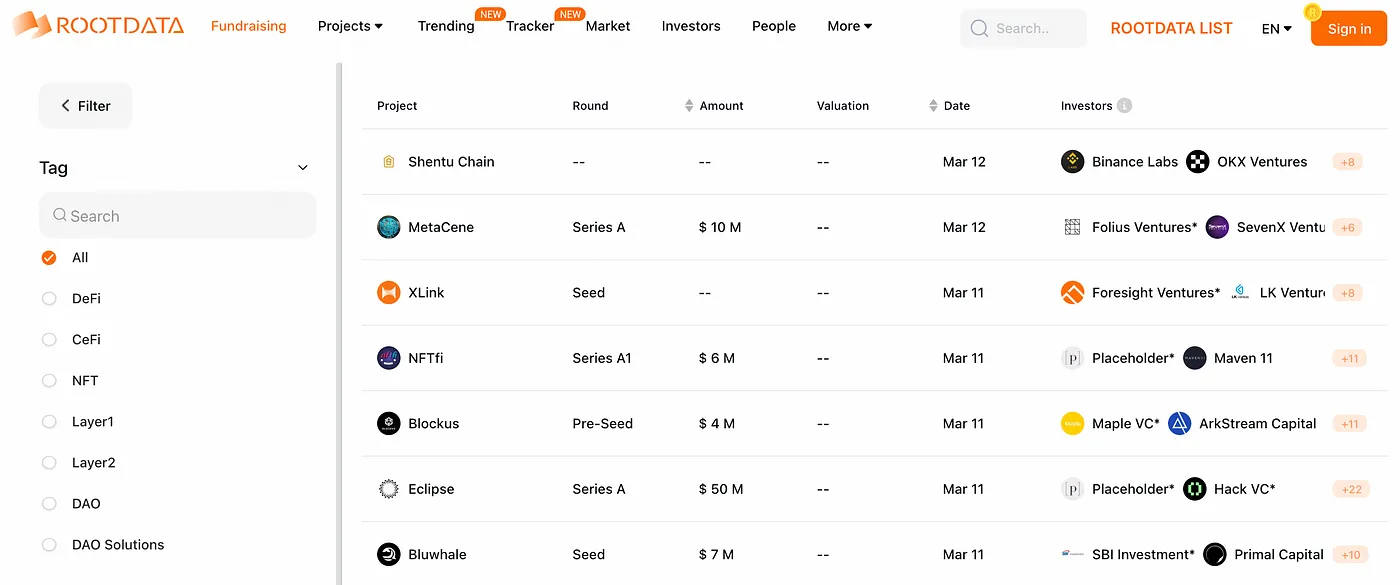The height and width of the screenshot is (585, 1400).
Task: Click the Tag search input field
Action: pyautogui.click(x=180, y=216)
